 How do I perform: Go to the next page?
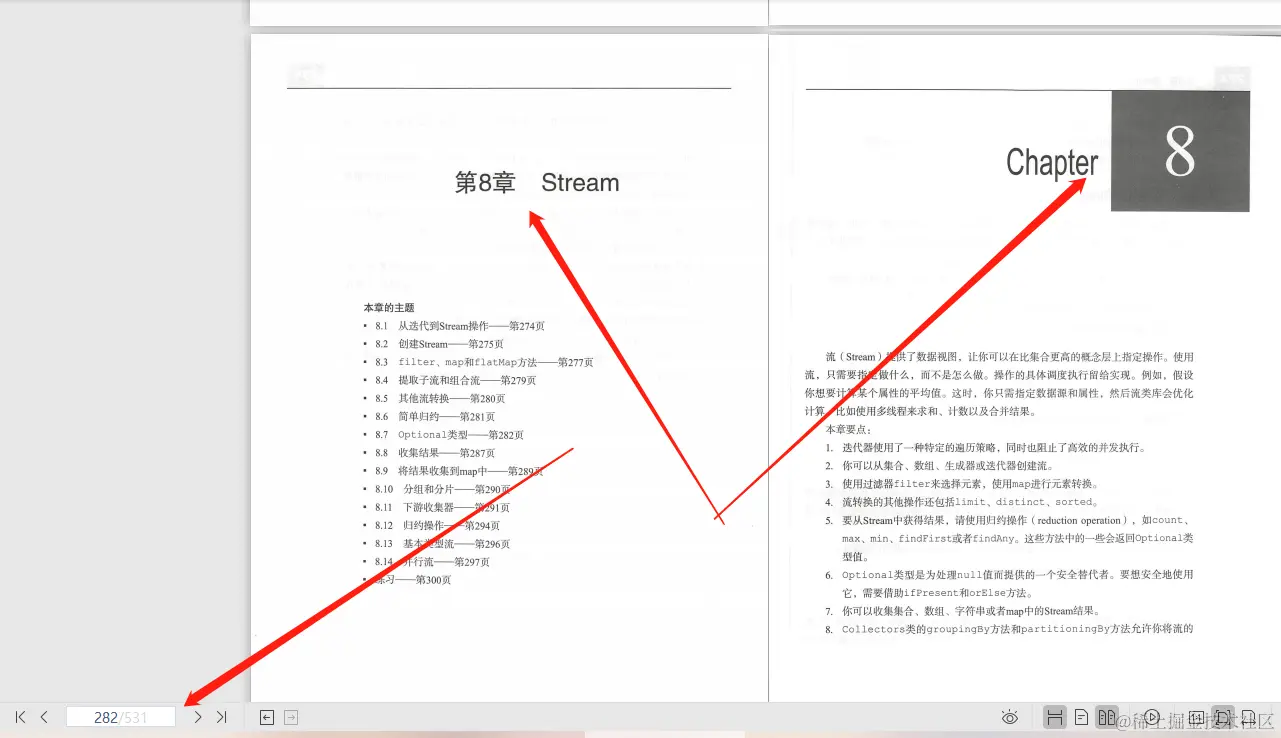pyautogui.click(x=197, y=717)
